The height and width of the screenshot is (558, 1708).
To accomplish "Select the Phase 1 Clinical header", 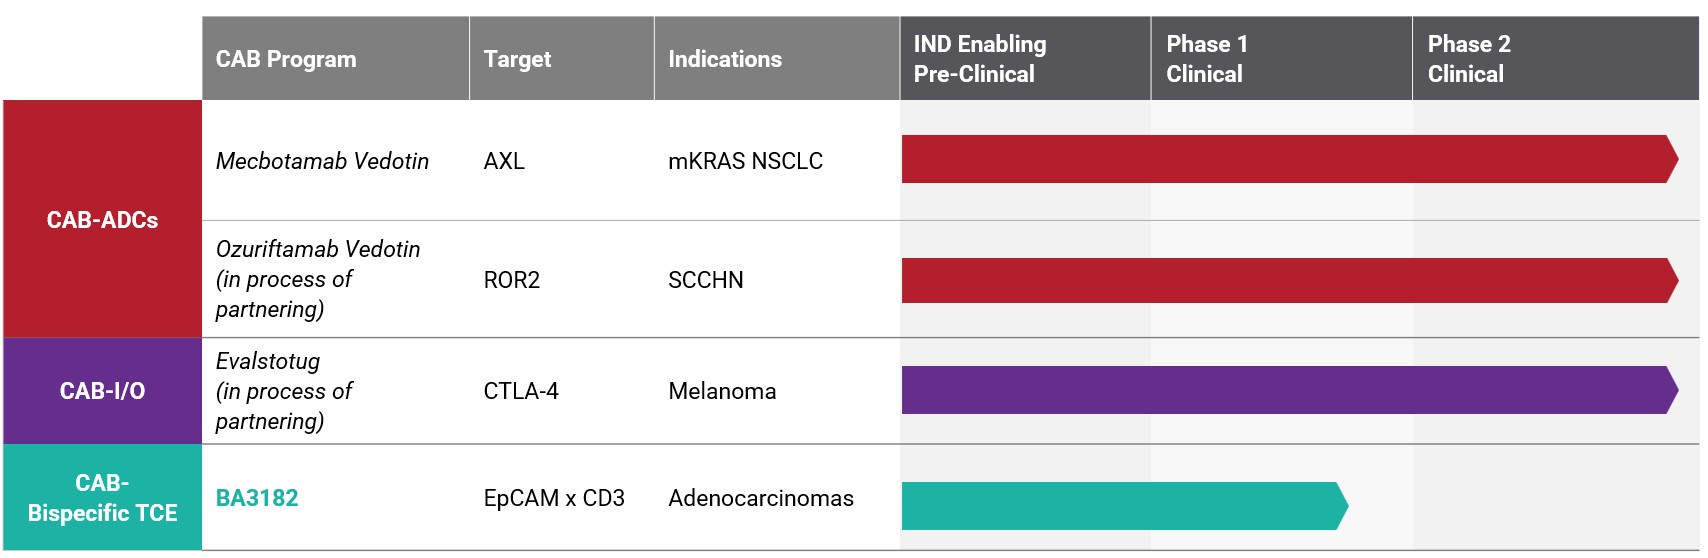I will point(1206,59).
